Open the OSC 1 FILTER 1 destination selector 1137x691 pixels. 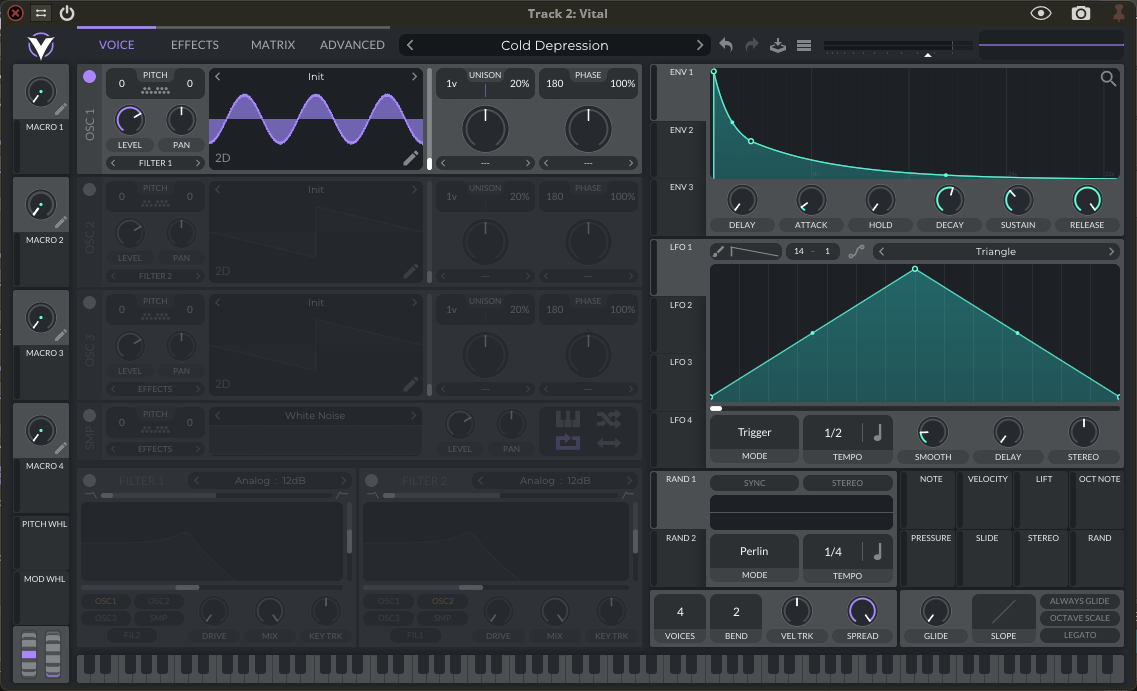pyautogui.click(x=155, y=163)
